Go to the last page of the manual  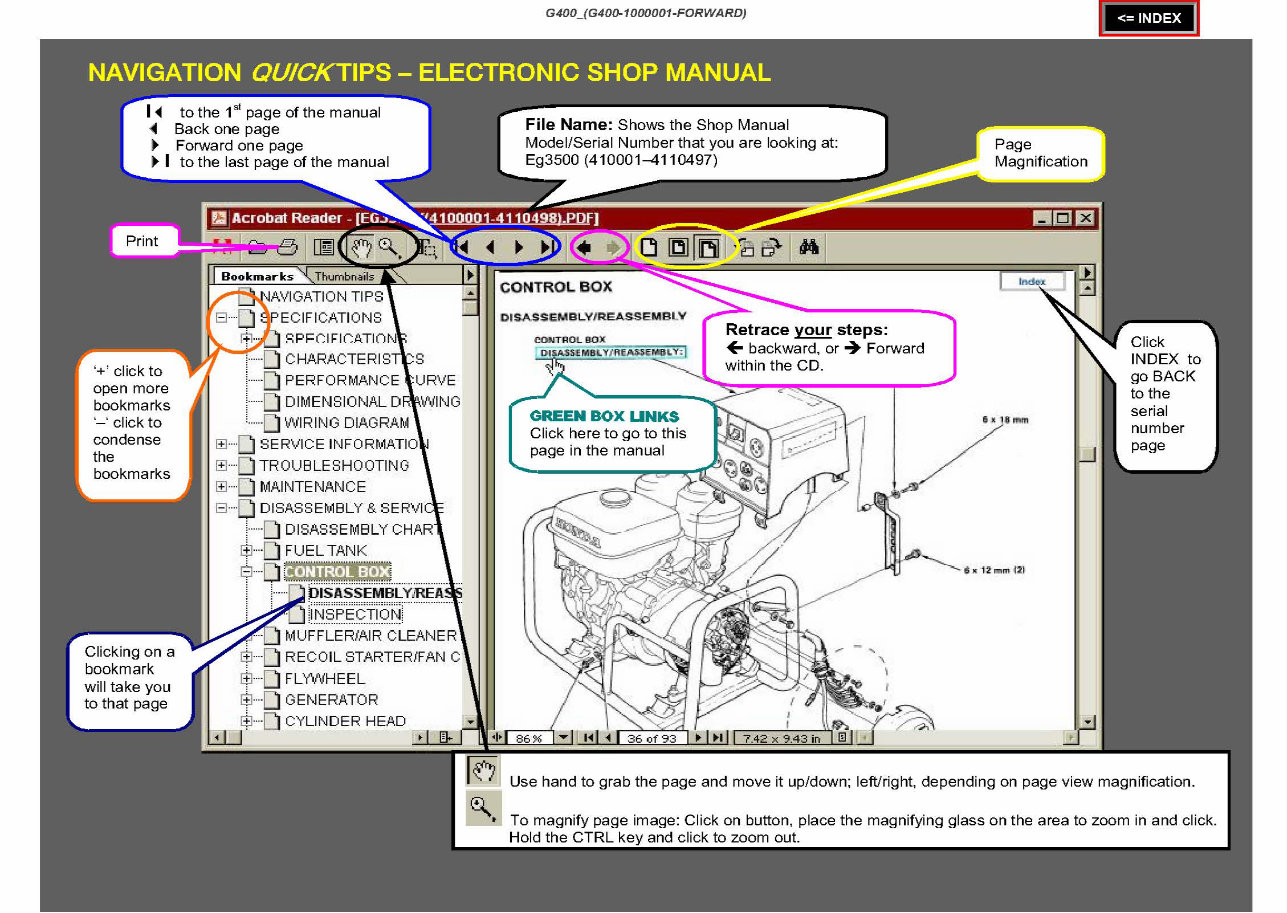547,246
